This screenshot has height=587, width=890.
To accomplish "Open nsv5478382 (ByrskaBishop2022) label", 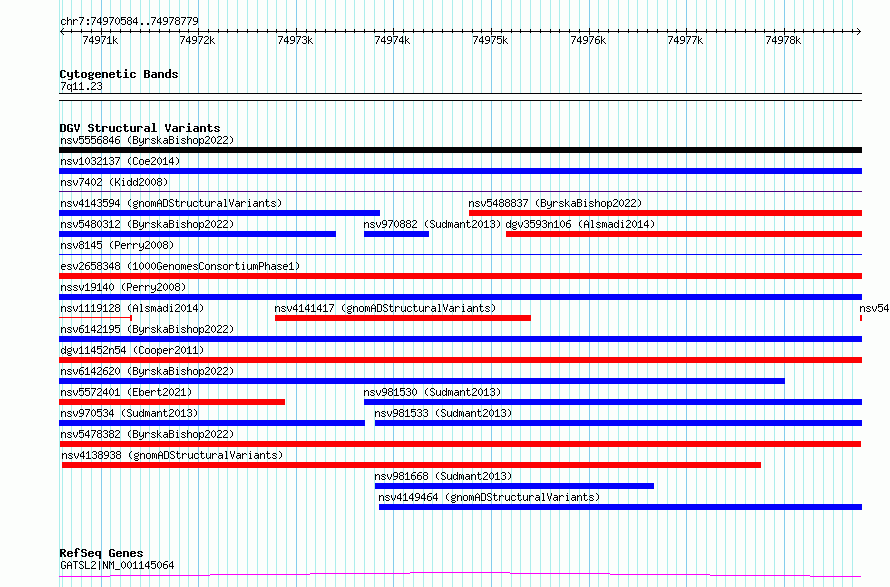I will tap(147, 434).
